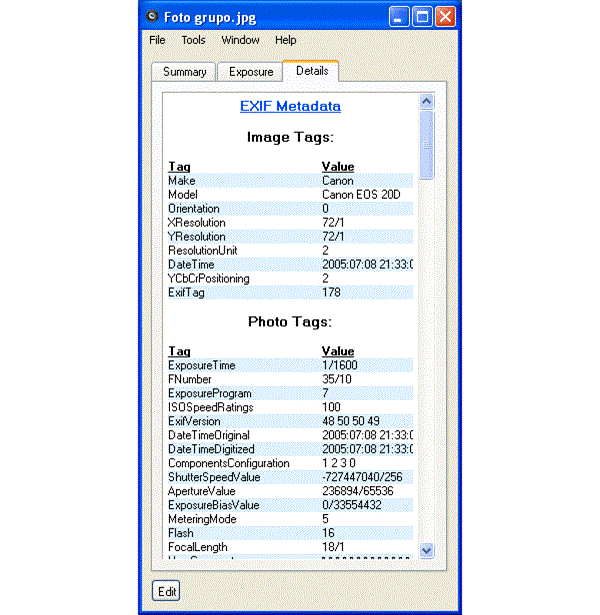Open the File menu

(157, 40)
